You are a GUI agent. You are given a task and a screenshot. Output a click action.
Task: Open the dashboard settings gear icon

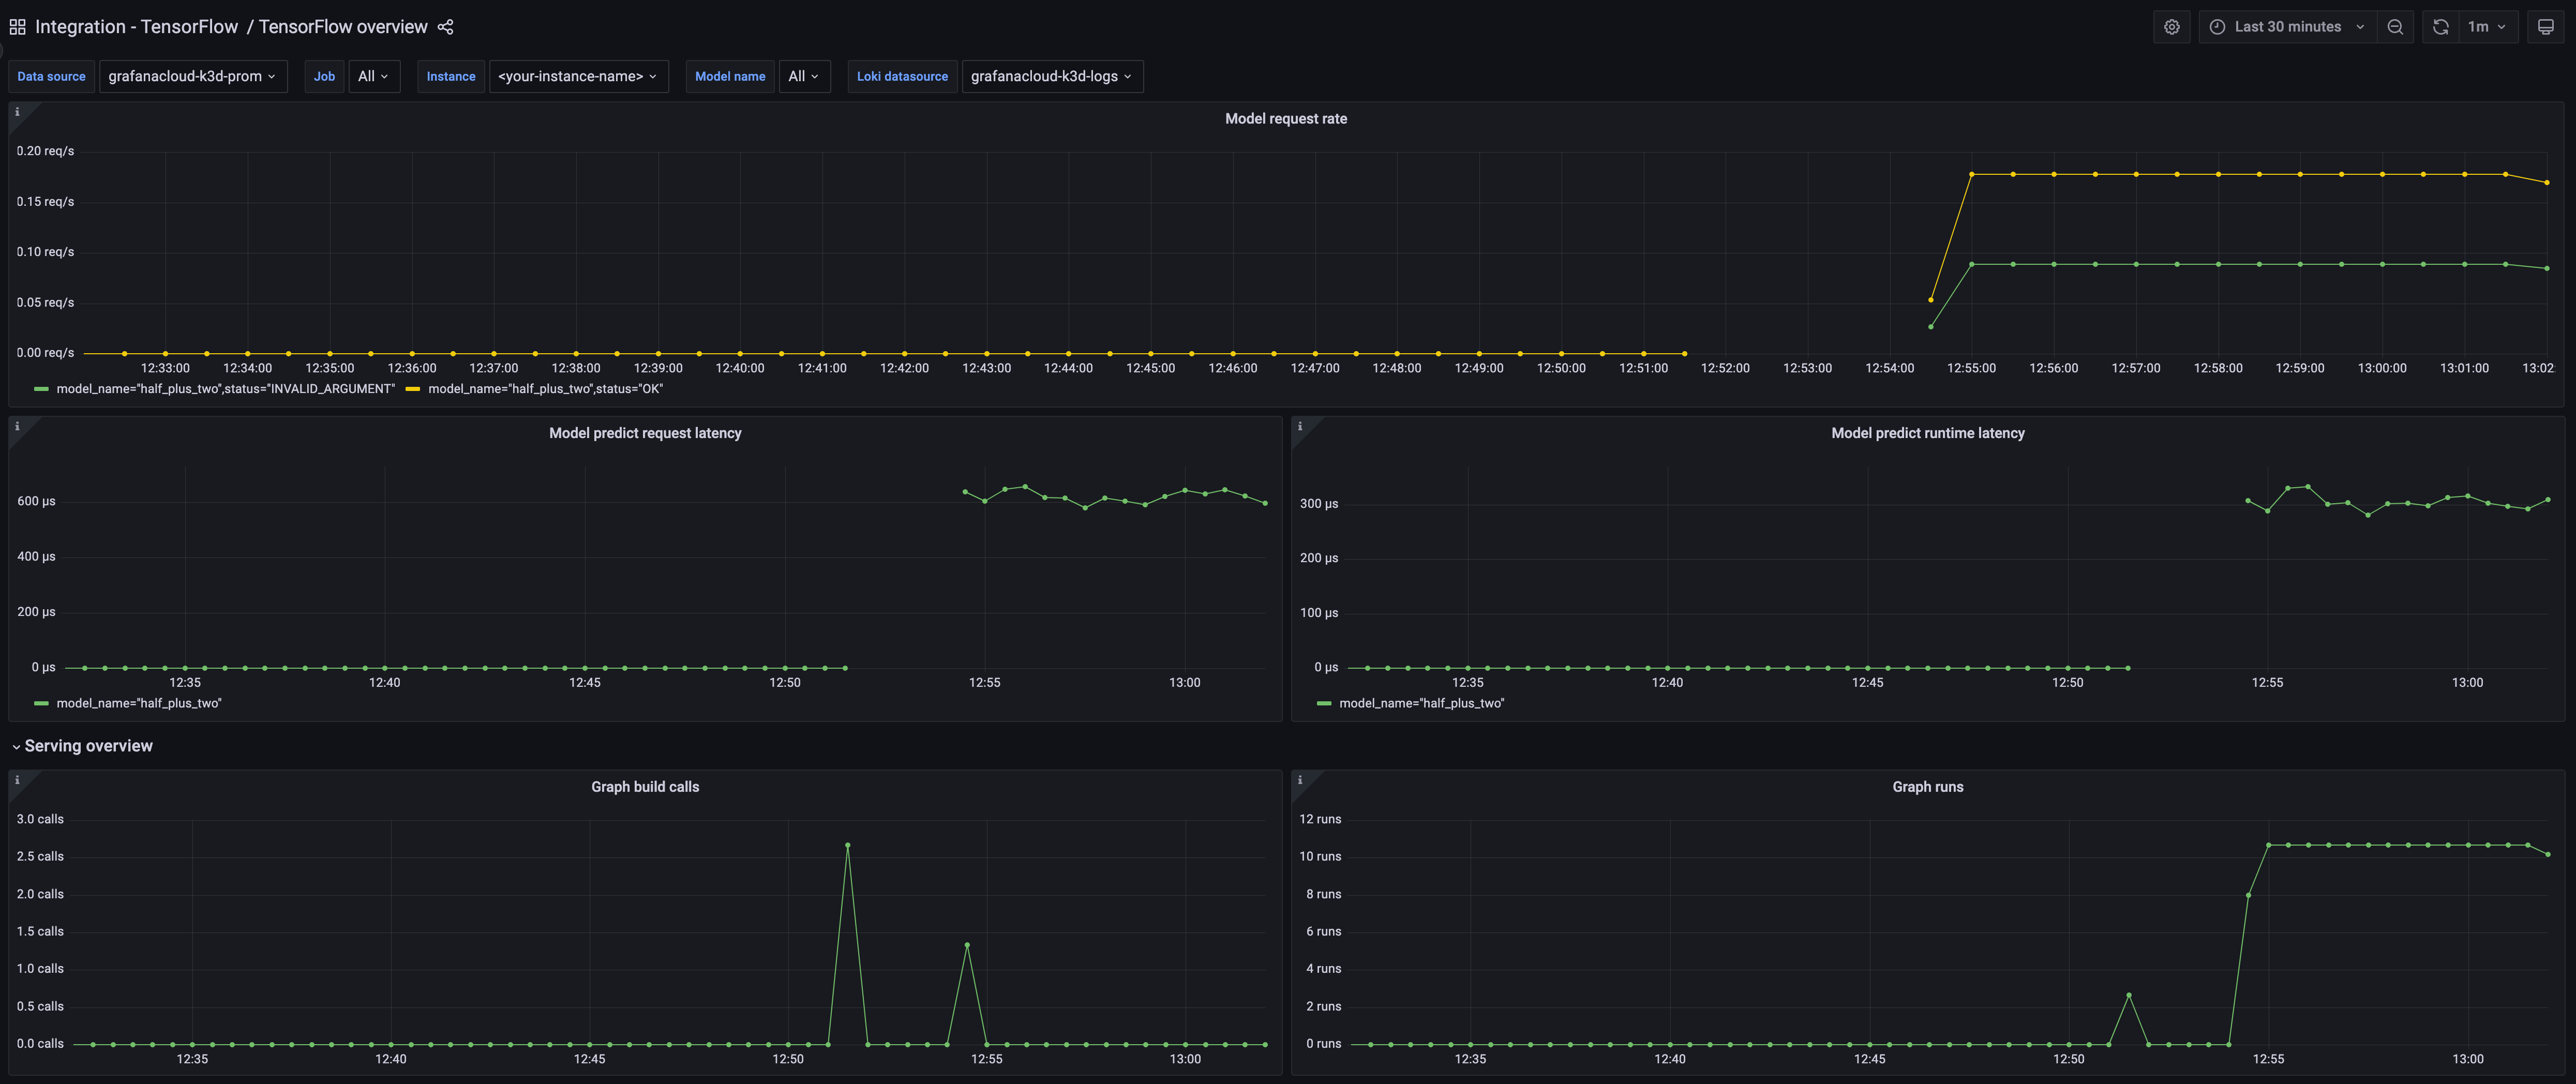click(x=2171, y=26)
